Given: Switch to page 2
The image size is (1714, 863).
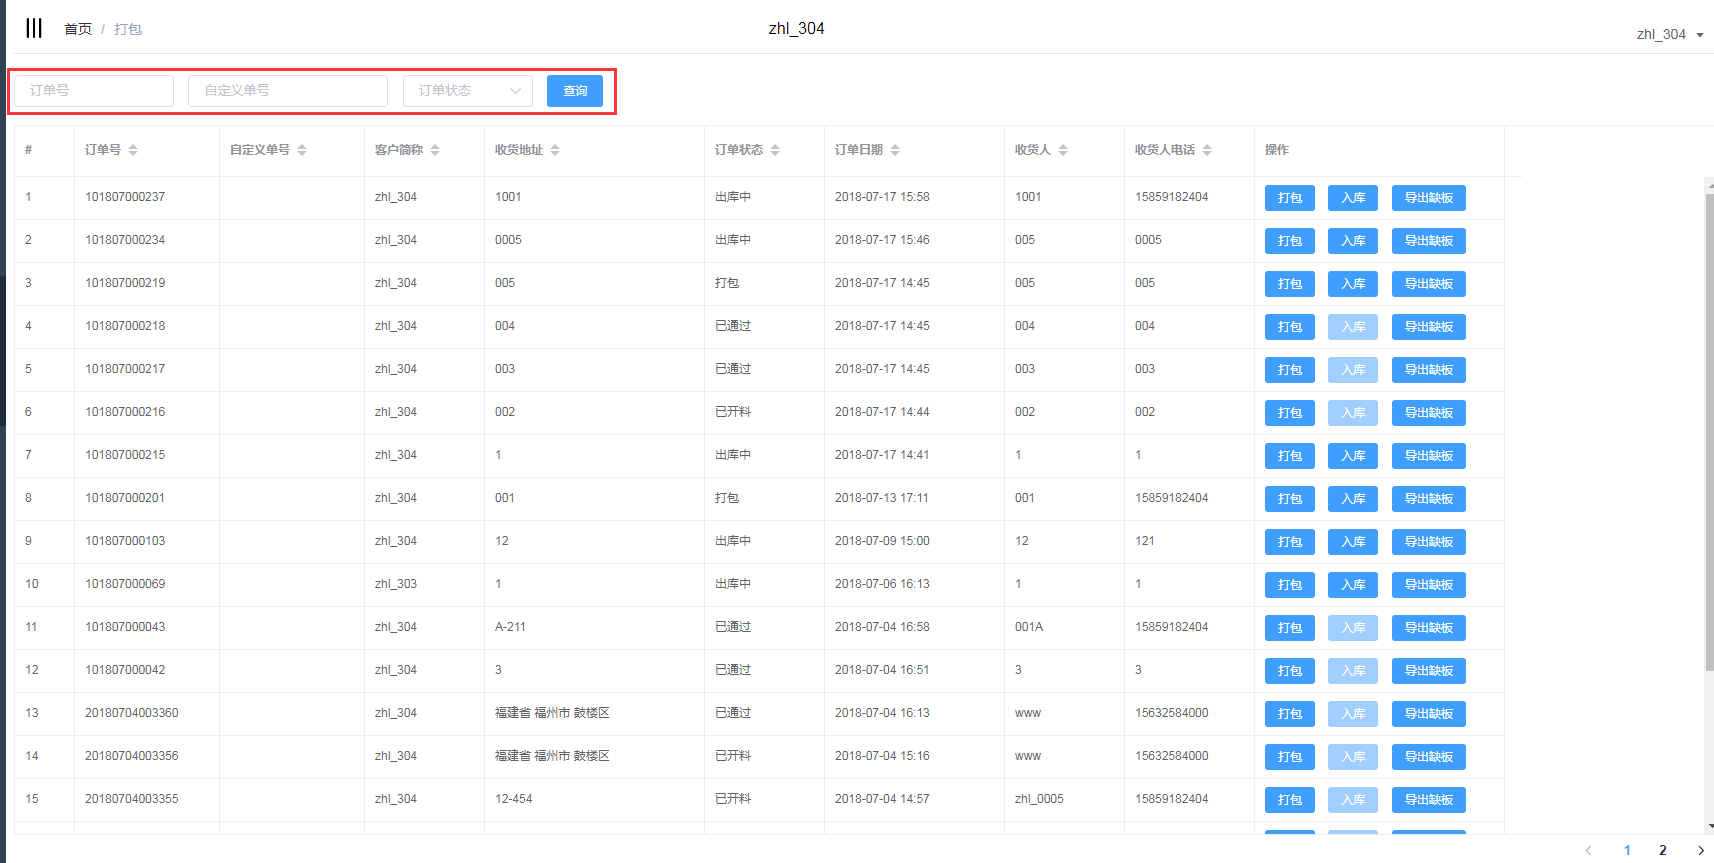Looking at the screenshot, I should coord(1663,850).
